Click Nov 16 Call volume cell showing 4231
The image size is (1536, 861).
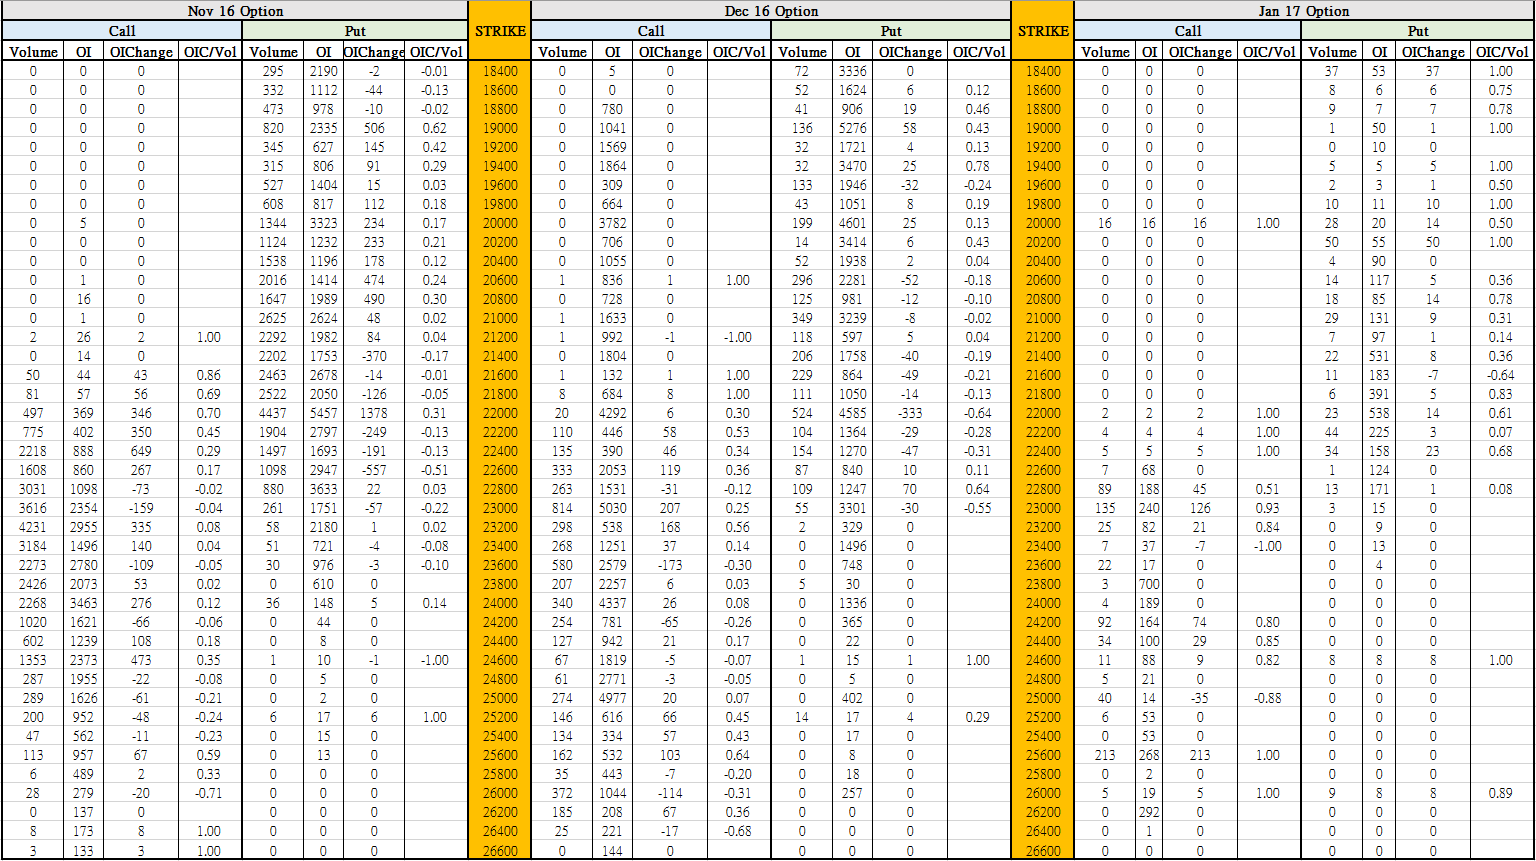[x=33, y=527]
